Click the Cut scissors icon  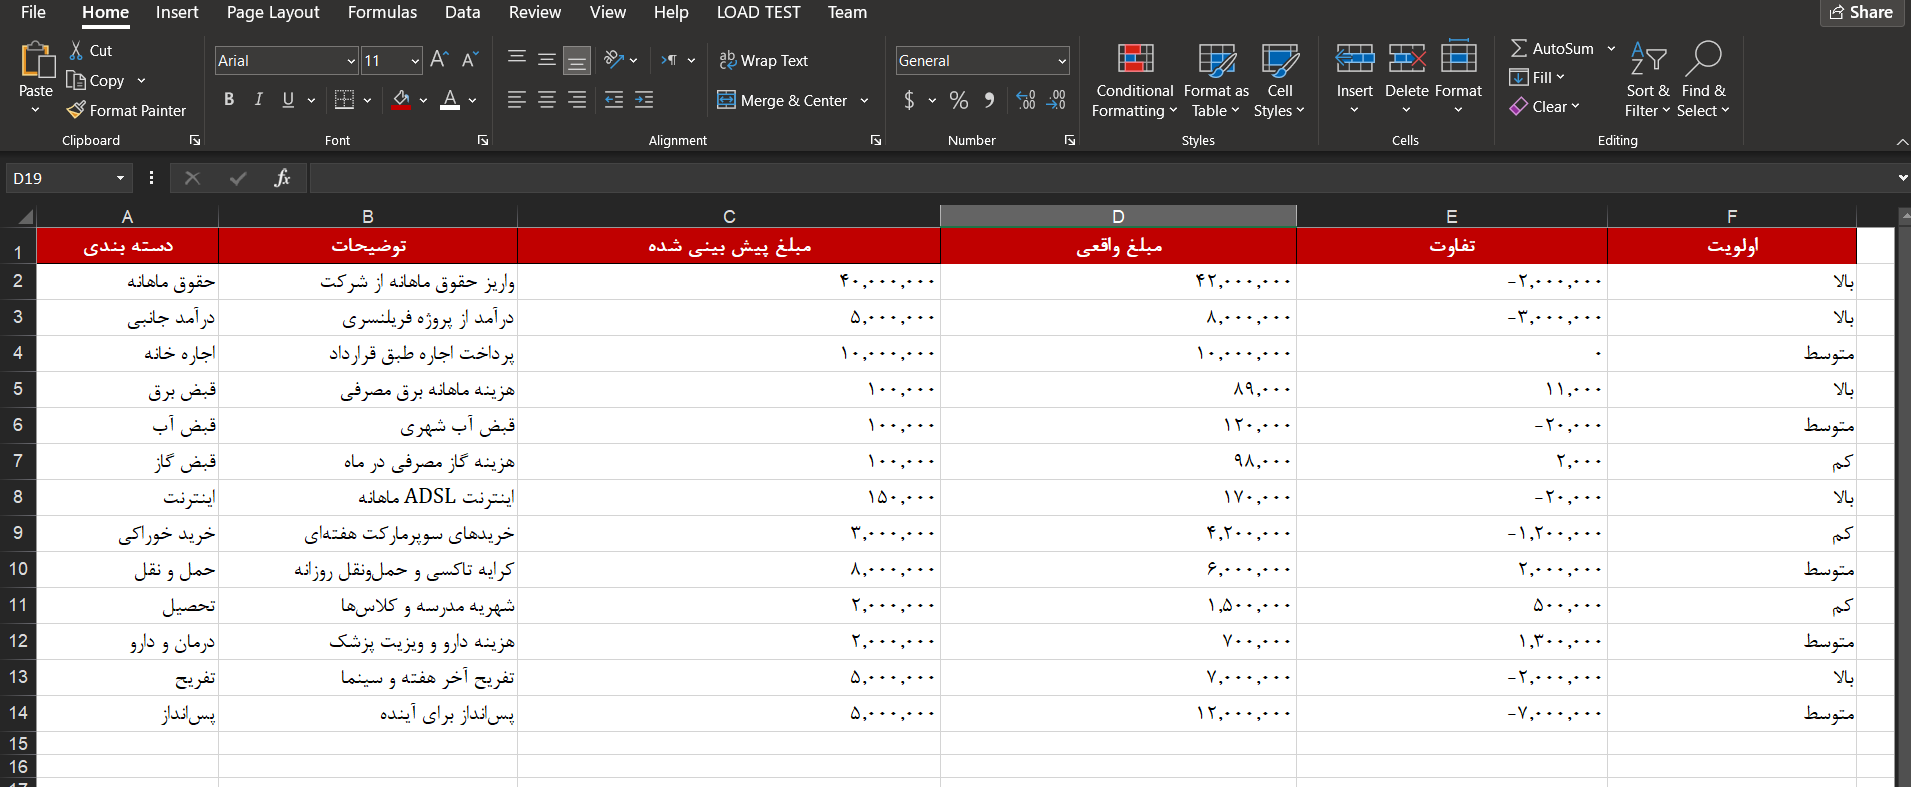click(76, 50)
